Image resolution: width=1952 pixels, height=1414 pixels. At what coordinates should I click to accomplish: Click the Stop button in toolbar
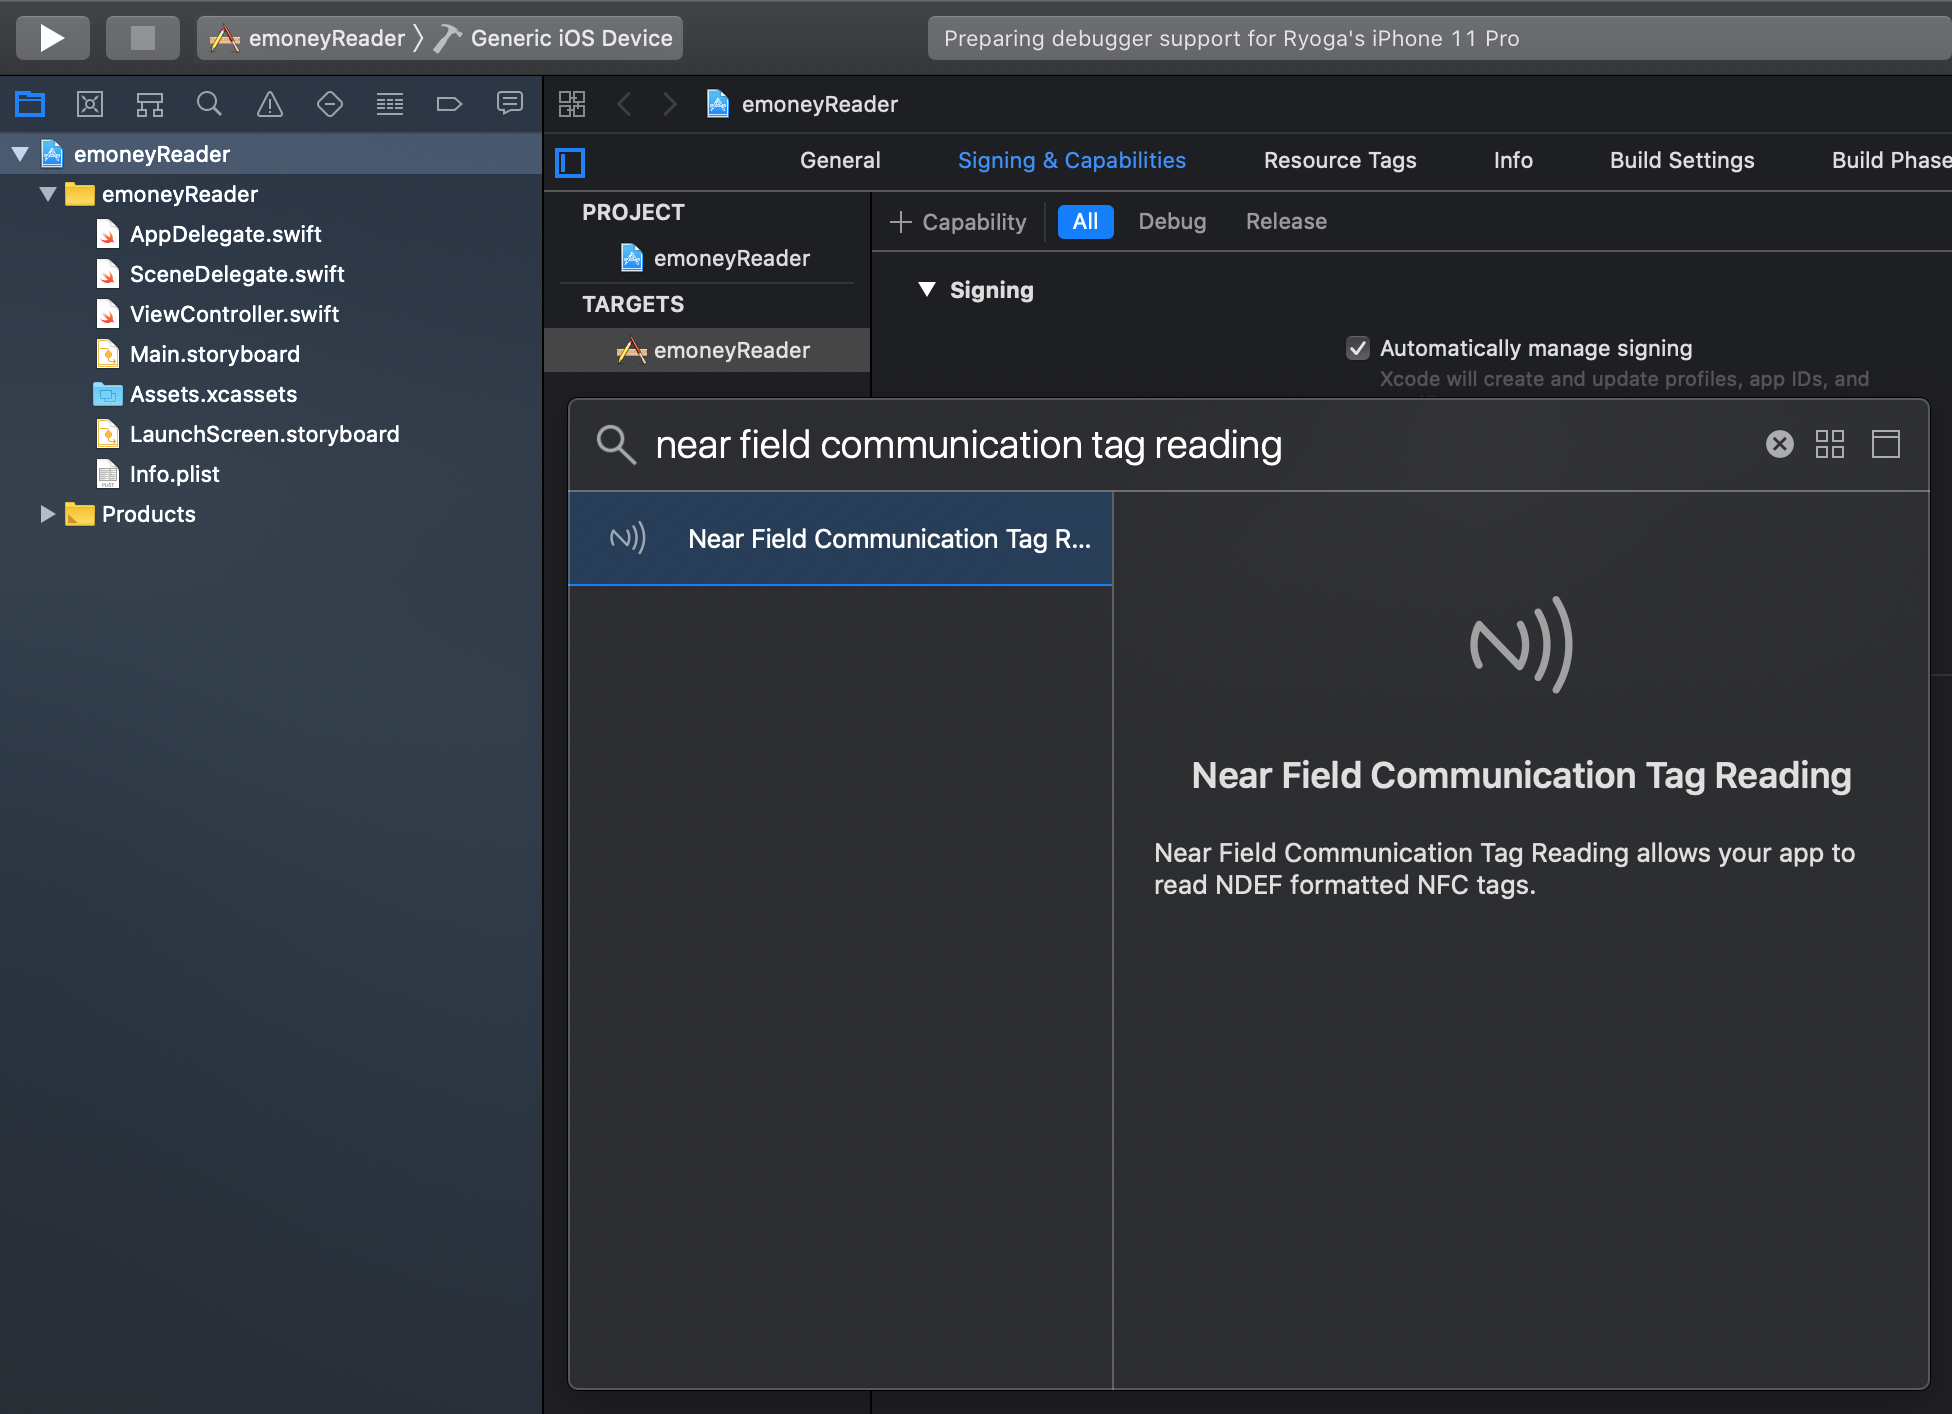[143, 38]
